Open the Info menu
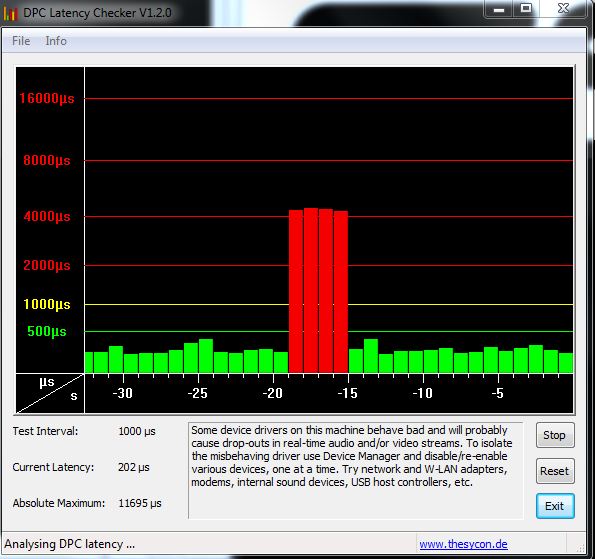Image resolution: width=595 pixels, height=559 pixels. pyautogui.click(x=56, y=41)
